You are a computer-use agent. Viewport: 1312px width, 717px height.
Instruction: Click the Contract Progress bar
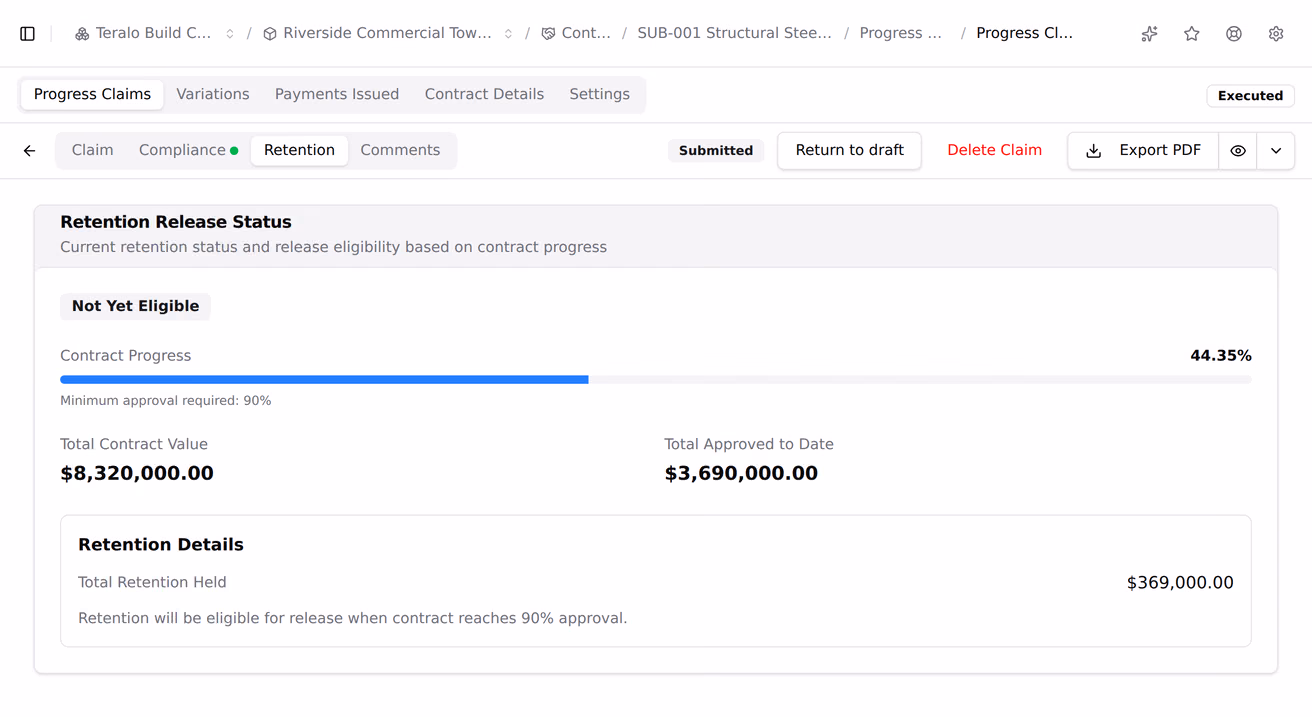tap(656, 380)
